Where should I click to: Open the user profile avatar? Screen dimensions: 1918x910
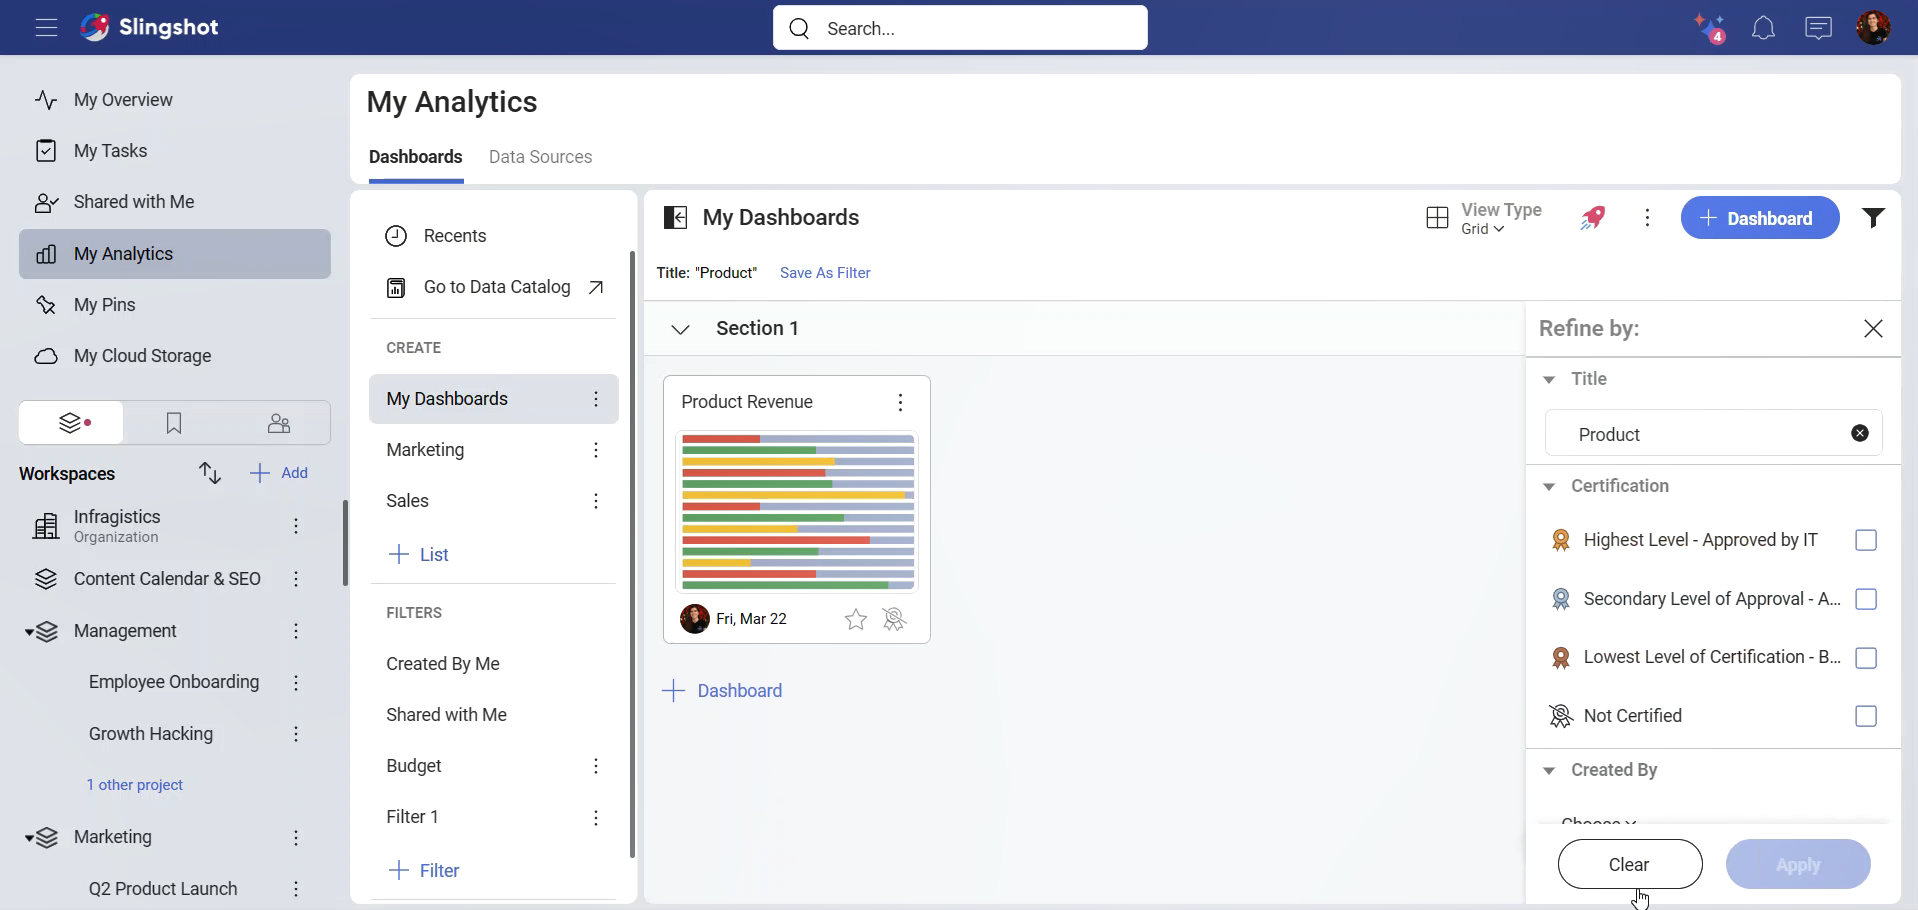1873,28
